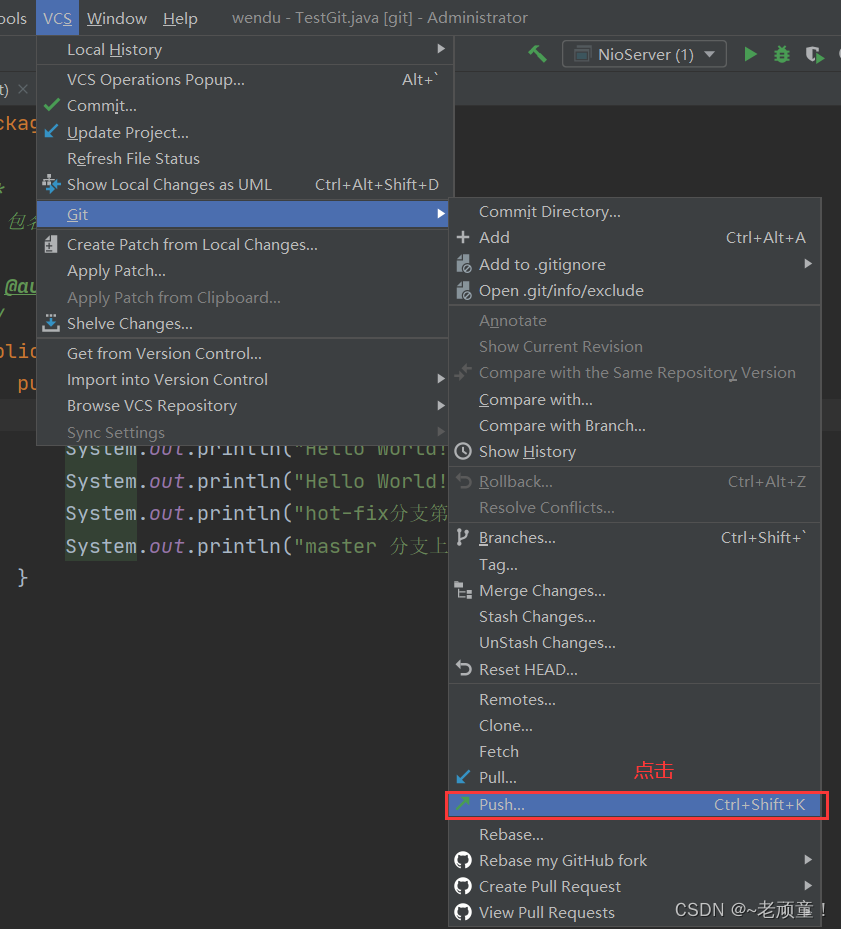Click the Merge Changes icon
841x929 pixels.
[463, 590]
